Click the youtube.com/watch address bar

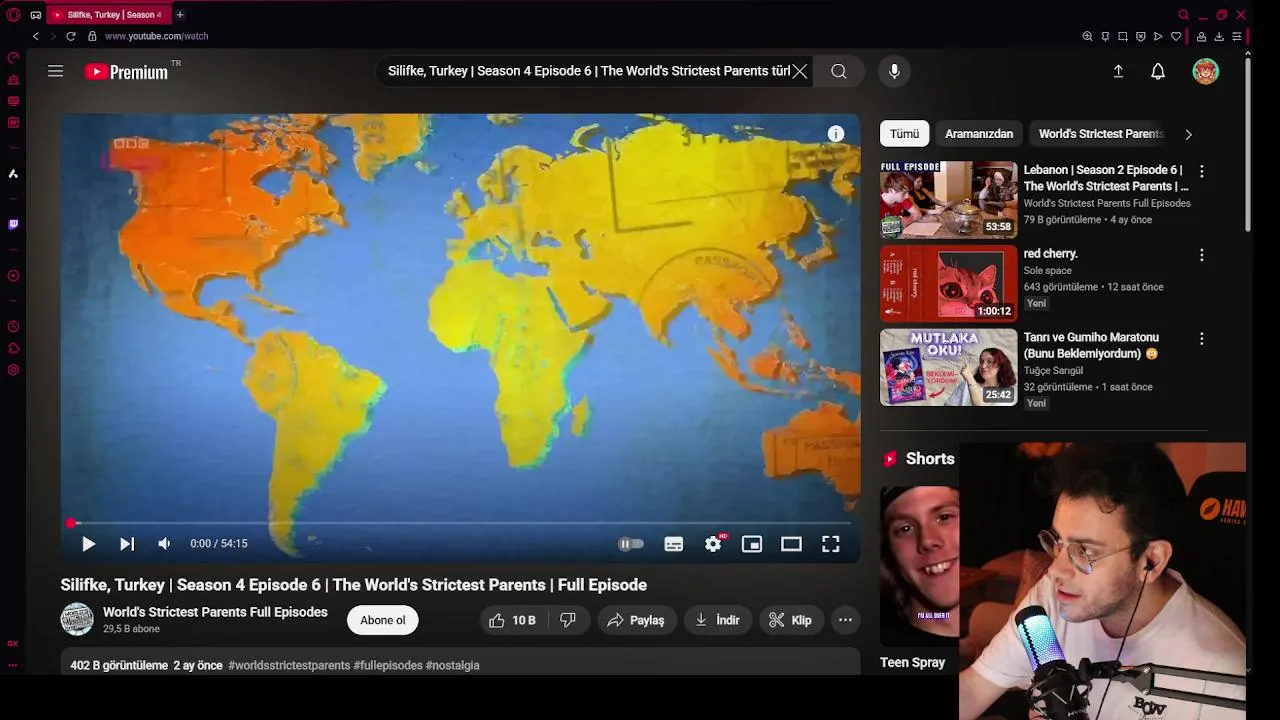click(157, 36)
